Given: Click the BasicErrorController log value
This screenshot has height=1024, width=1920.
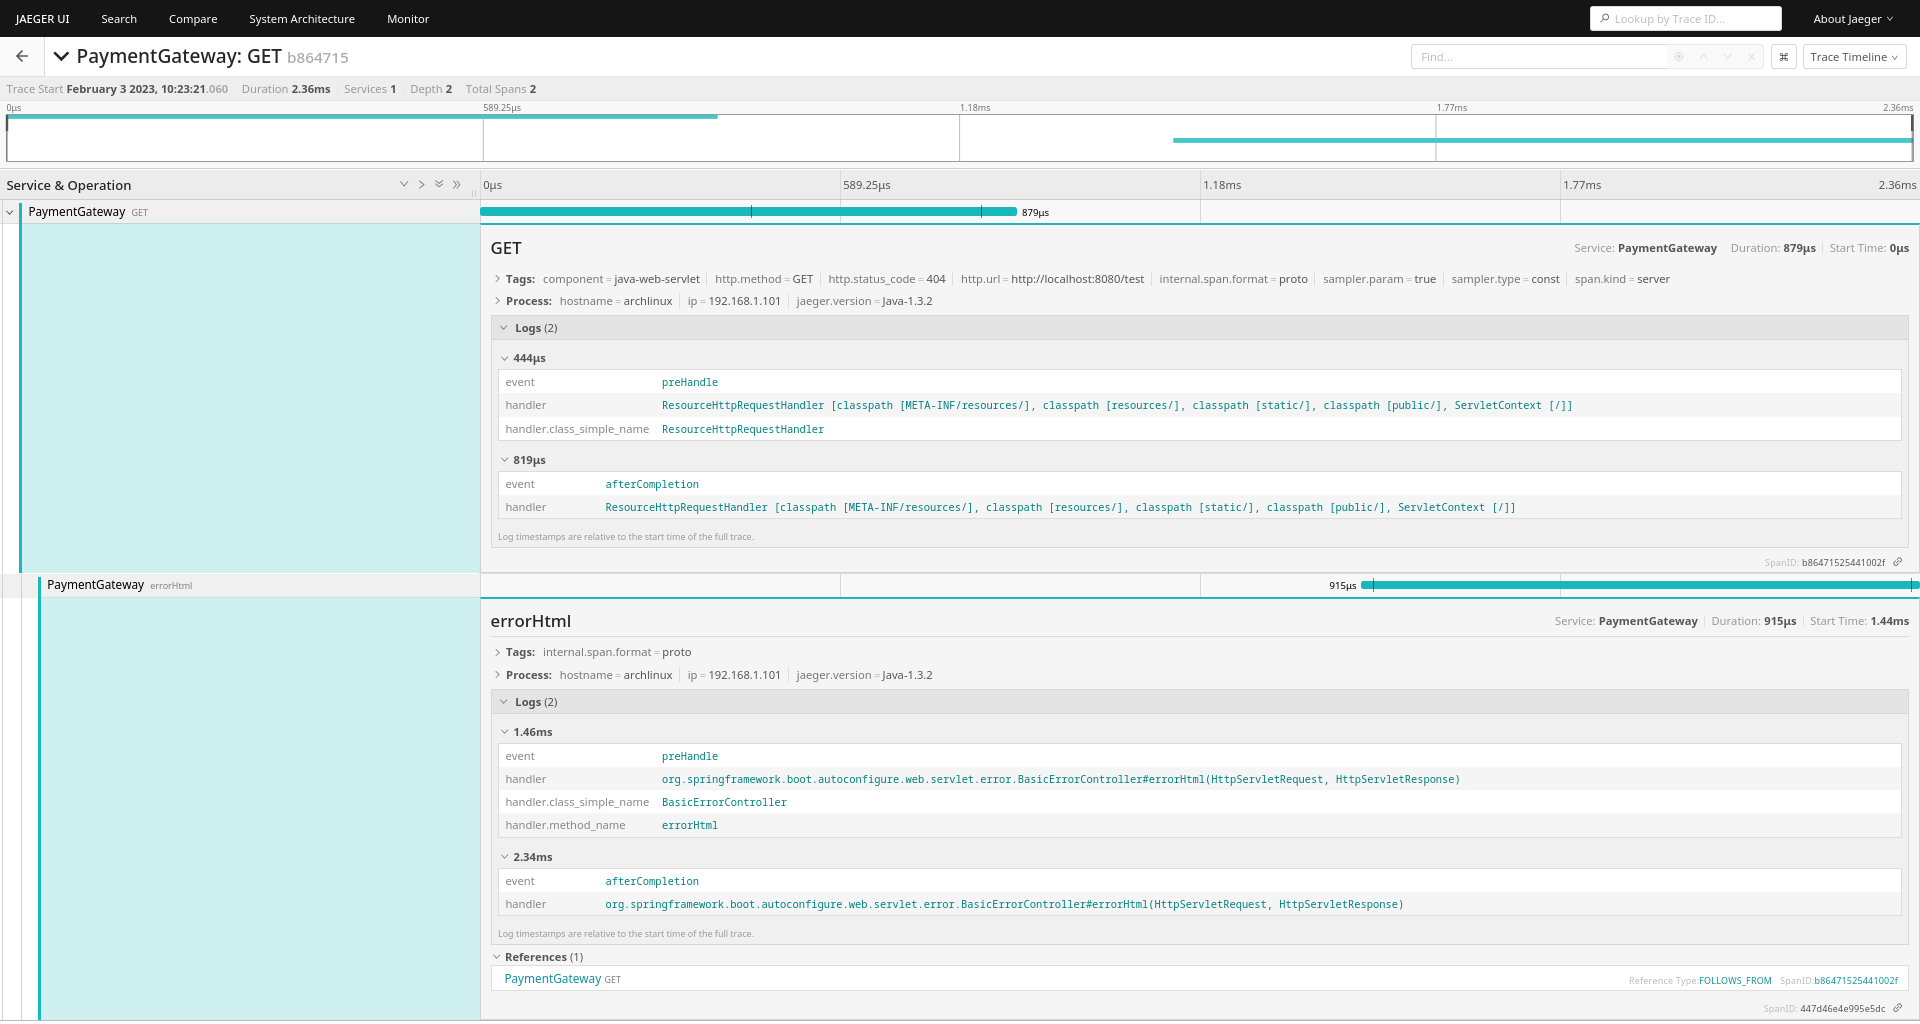Looking at the screenshot, I should tap(724, 802).
